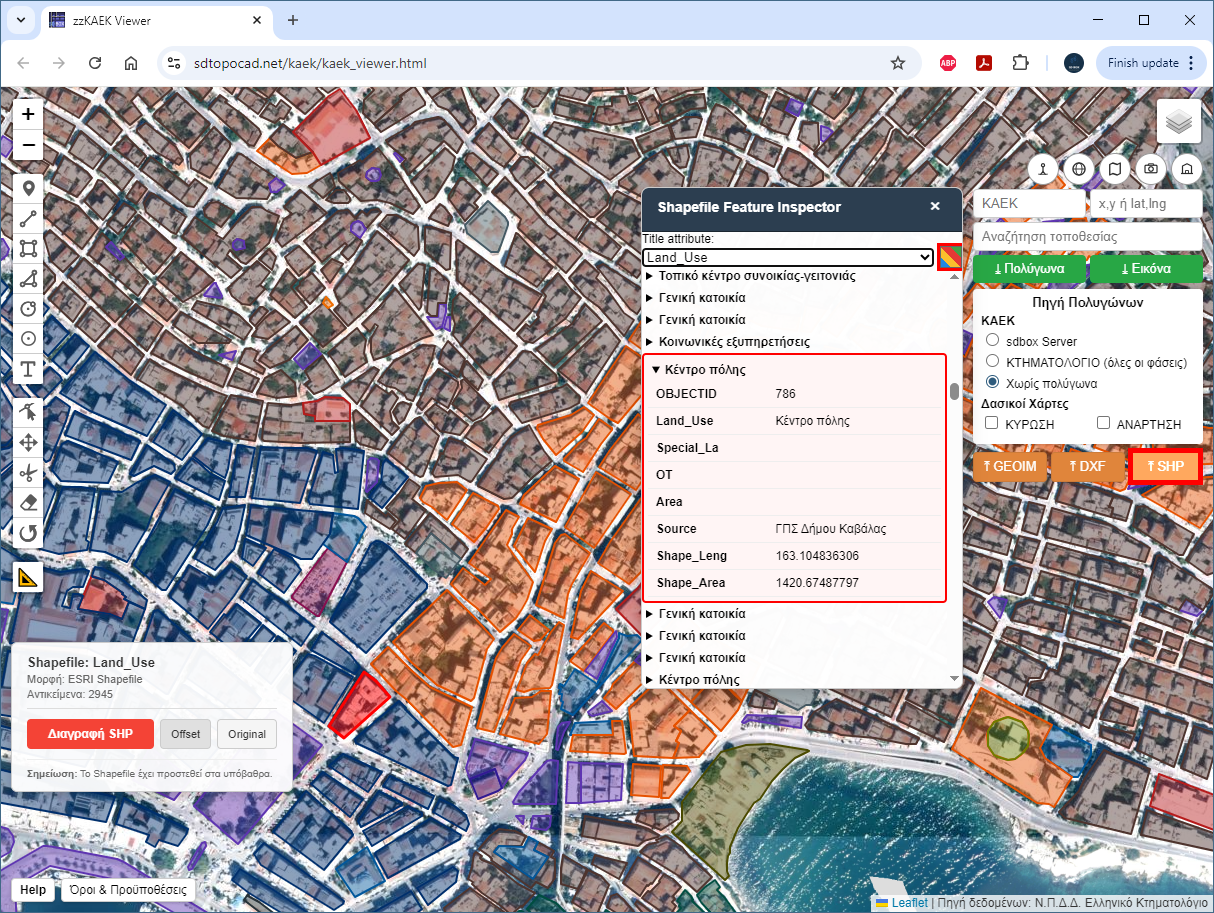Screen dimensions: 1214x913
Task: Click the text label tool
Action: (28, 370)
